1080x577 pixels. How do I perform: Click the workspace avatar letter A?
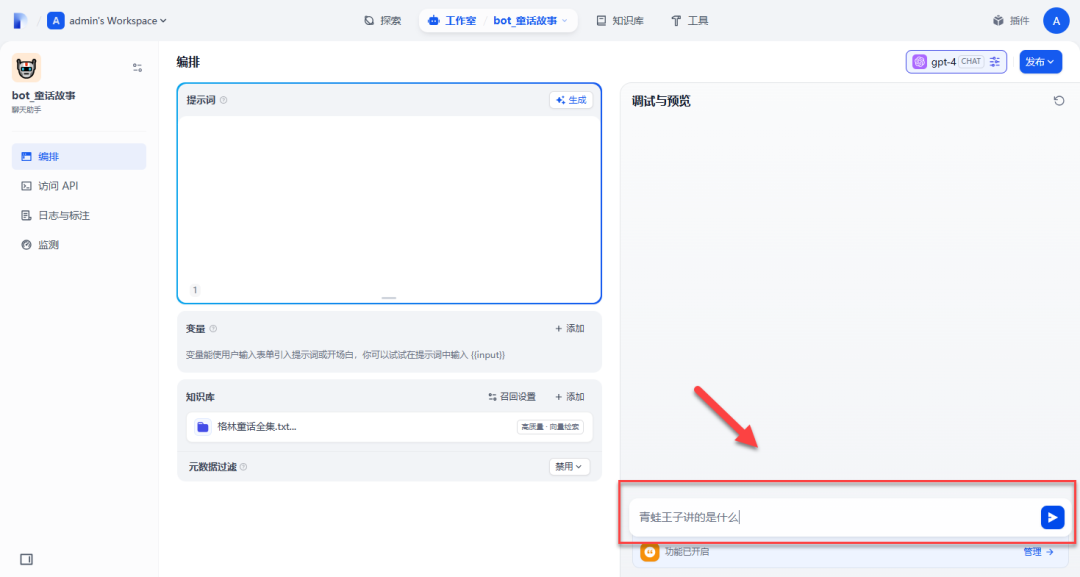coord(56,21)
